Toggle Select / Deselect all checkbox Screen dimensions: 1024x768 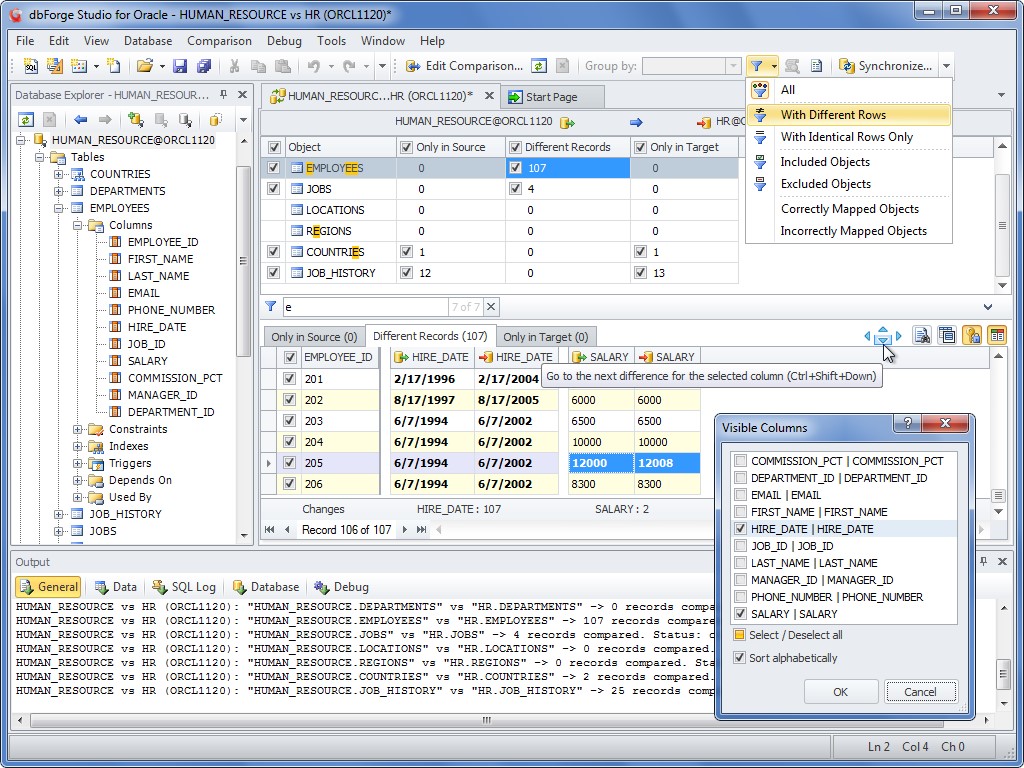coord(739,635)
